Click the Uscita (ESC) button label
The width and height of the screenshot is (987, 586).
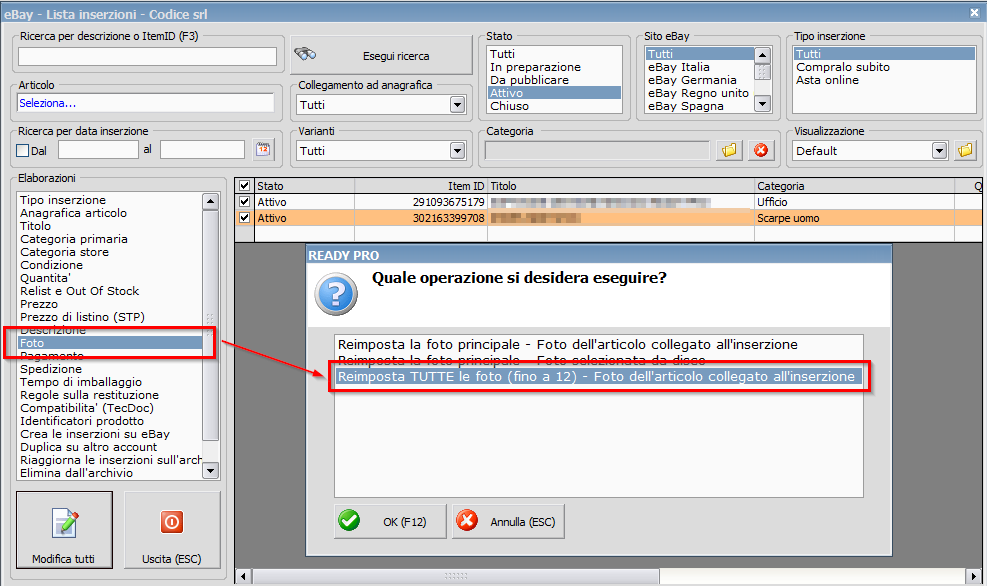click(171, 559)
